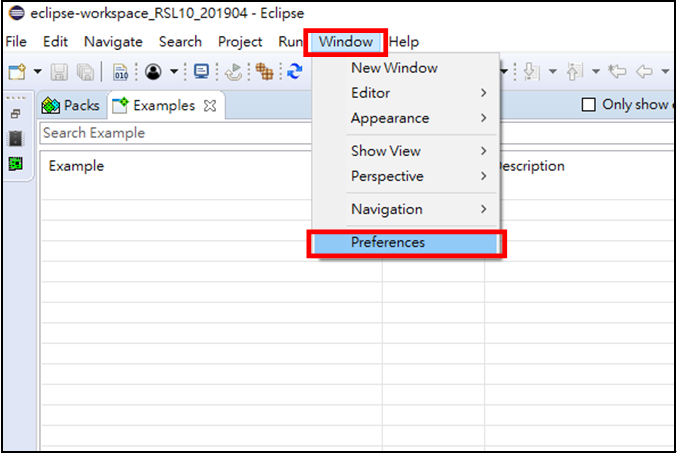677x453 pixels.
Task: Open dropdown arrow beside New icon
Action: pos(37,71)
